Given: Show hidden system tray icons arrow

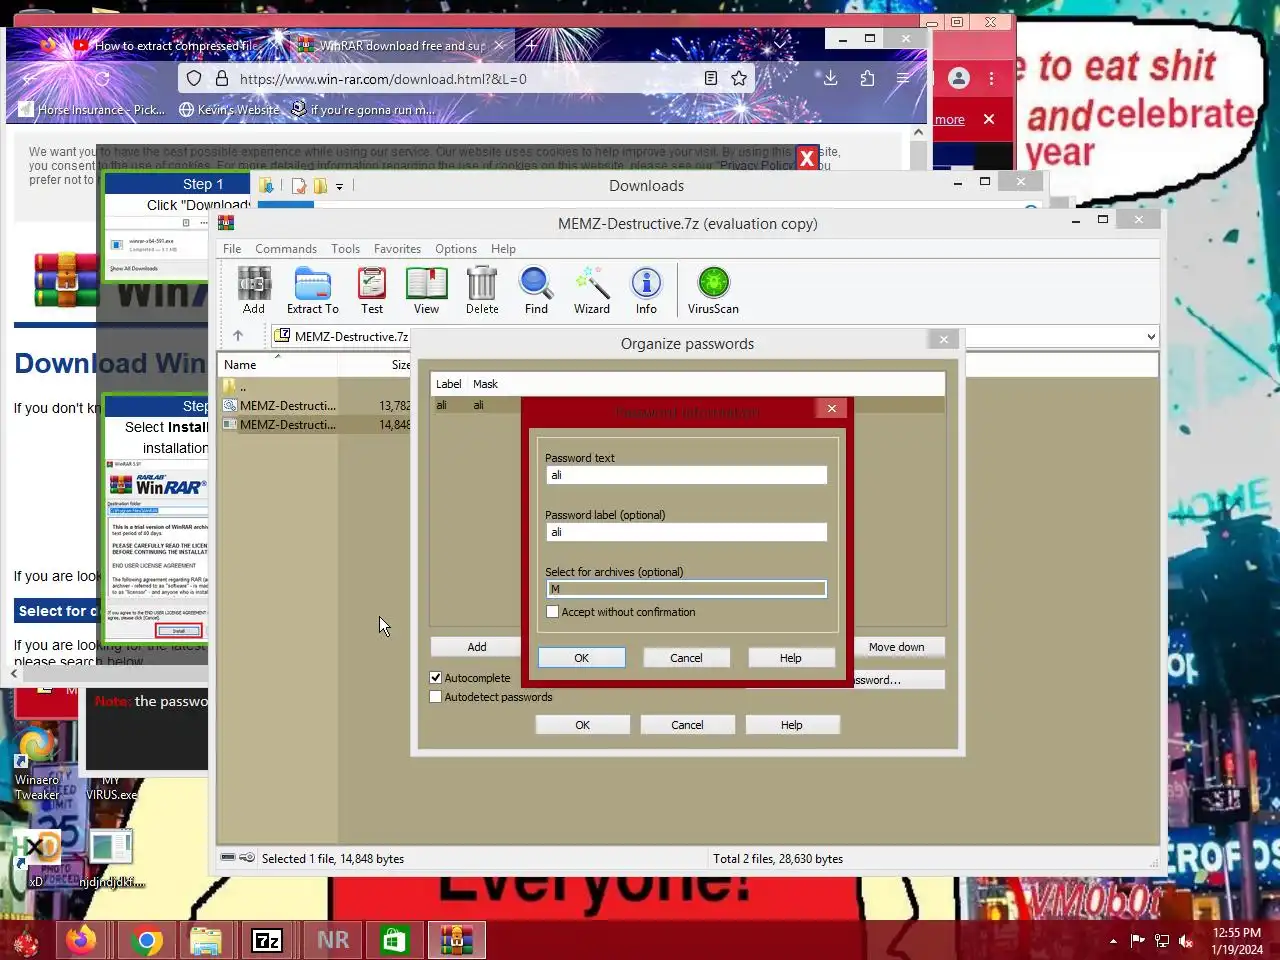Looking at the screenshot, I should [1113, 941].
